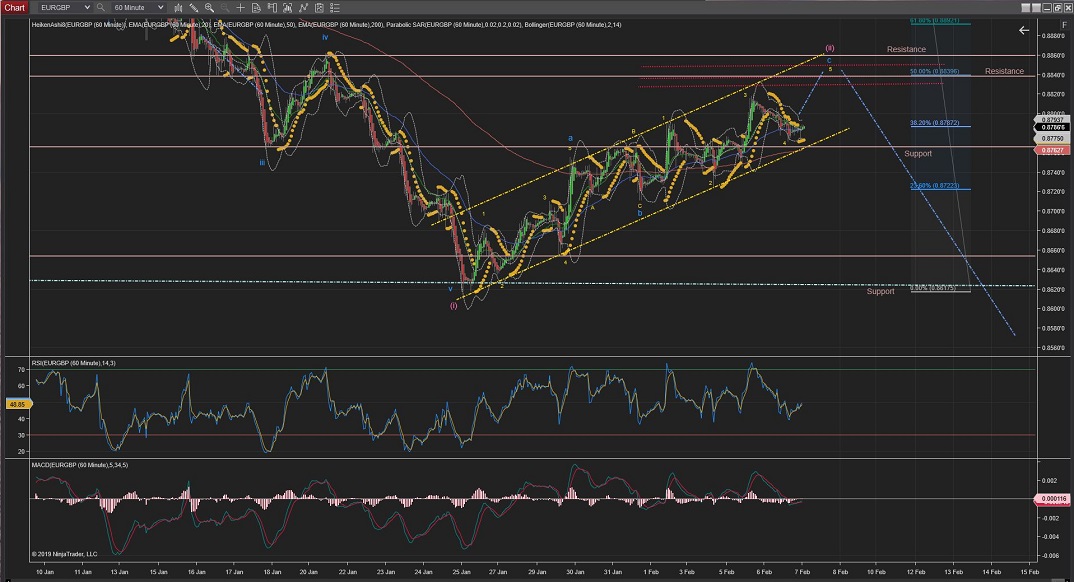
Task: Click the left arrow near the price axis
Action: tap(1024, 30)
